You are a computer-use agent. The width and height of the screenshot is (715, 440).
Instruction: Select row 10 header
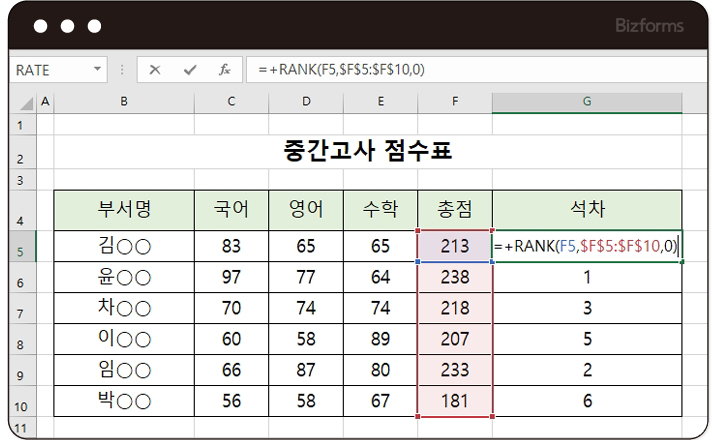click(x=20, y=402)
